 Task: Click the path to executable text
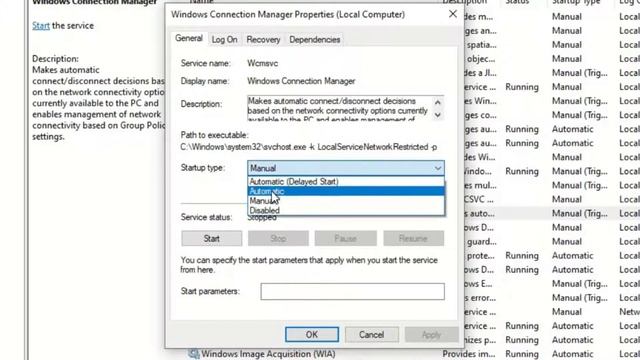pyautogui.click(x=309, y=147)
